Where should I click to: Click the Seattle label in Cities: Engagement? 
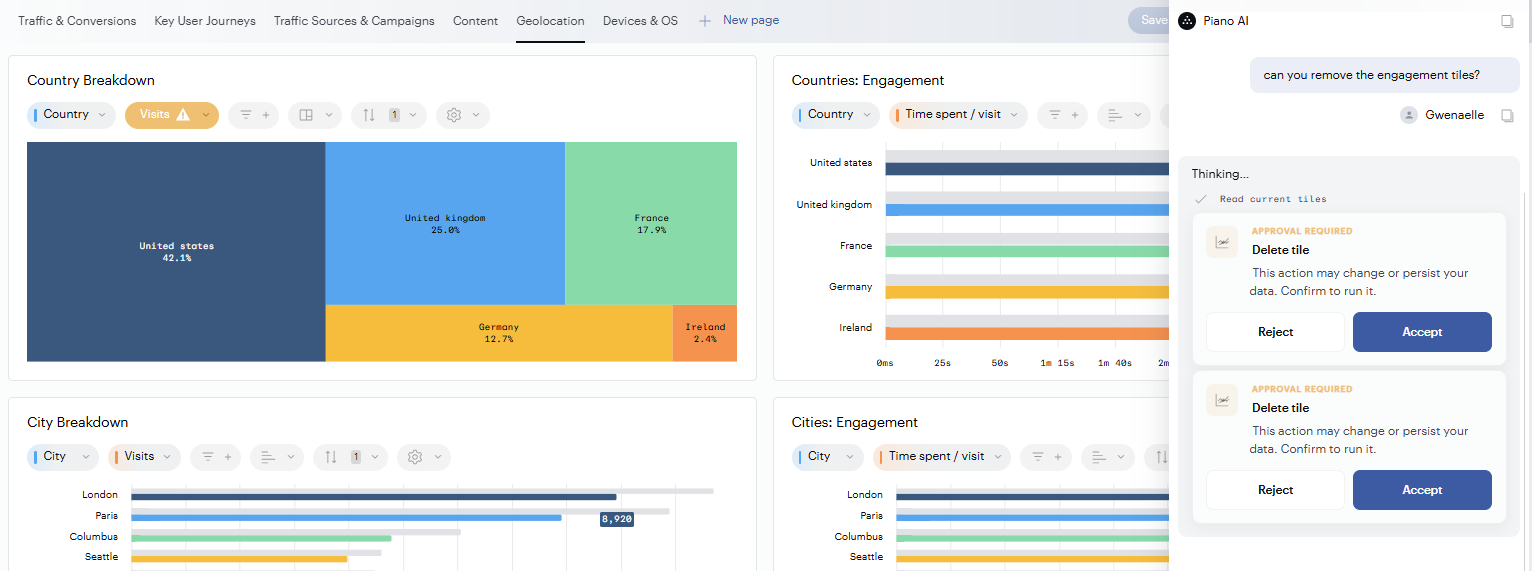pos(867,557)
